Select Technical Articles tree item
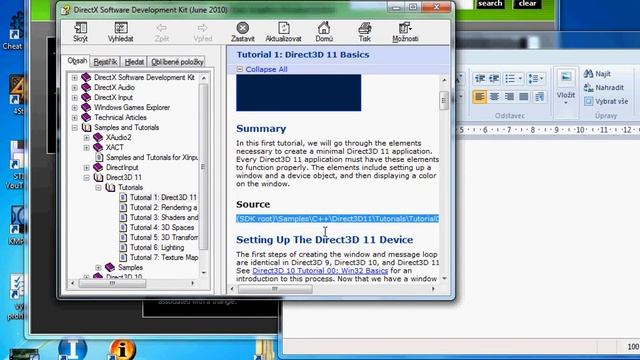The width and height of the screenshot is (640, 360). 120,118
